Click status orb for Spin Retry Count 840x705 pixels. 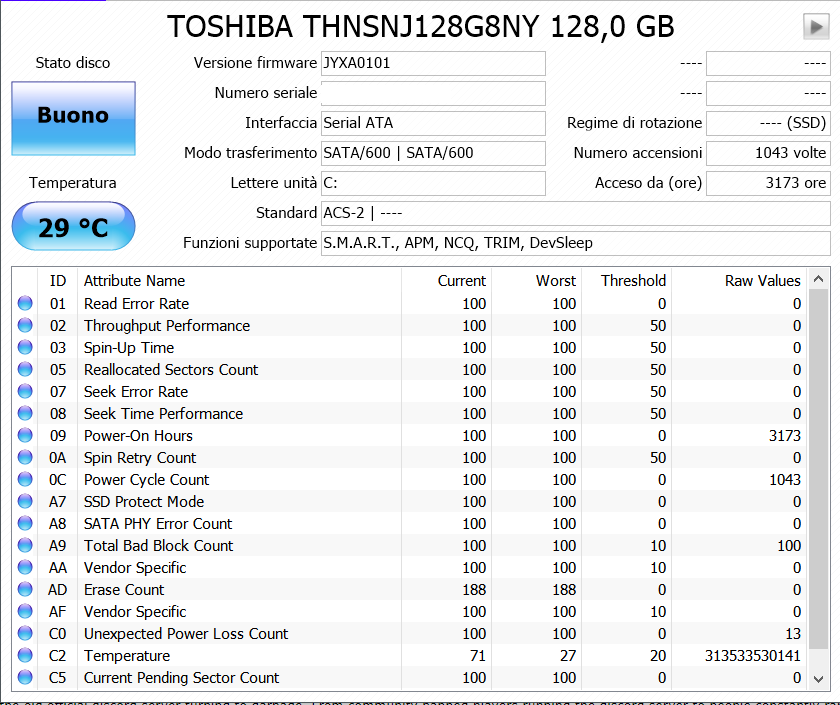tap(25, 457)
